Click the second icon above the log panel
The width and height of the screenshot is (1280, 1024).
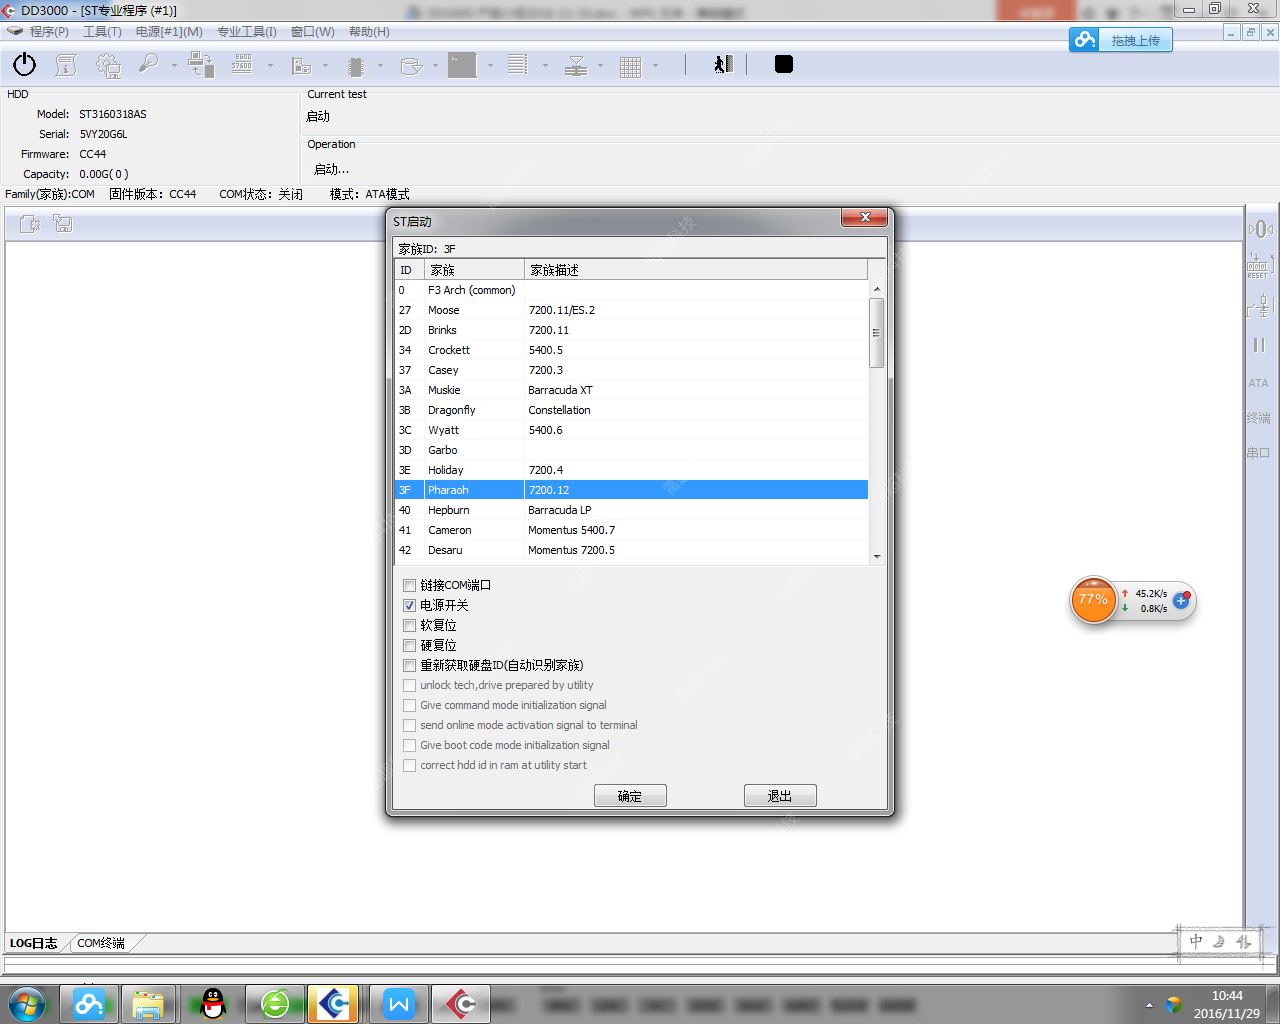tap(63, 224)
